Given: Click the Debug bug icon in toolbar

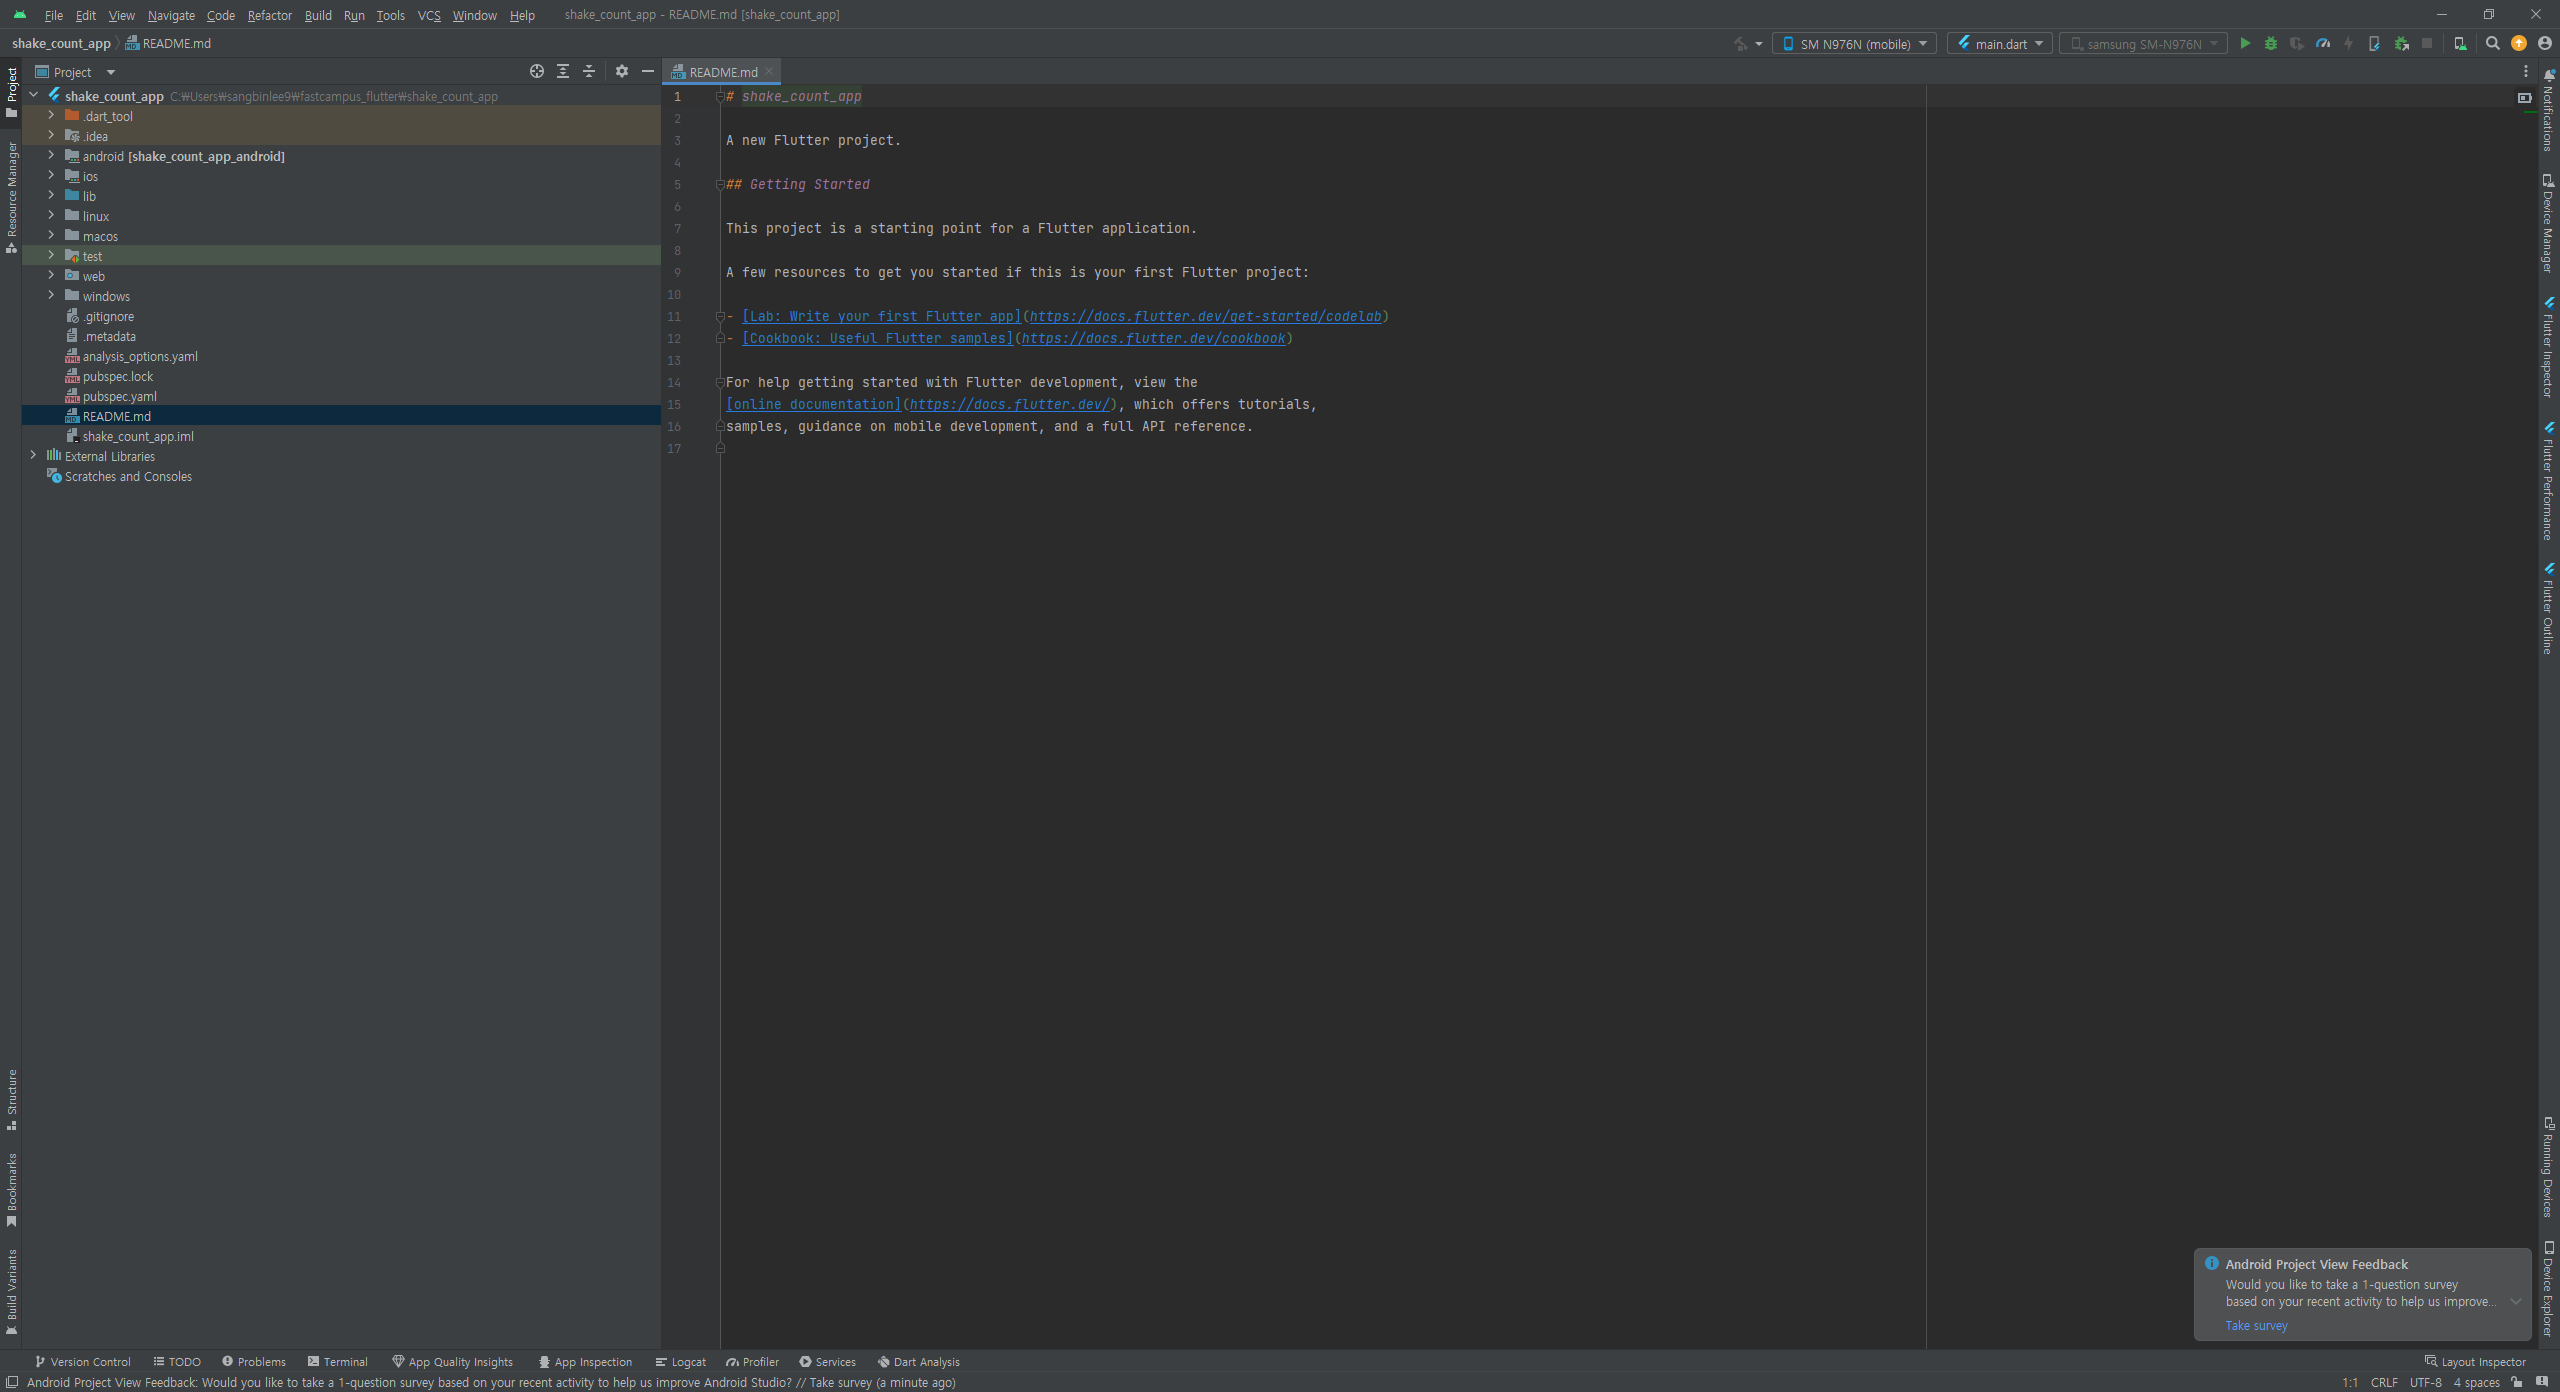Looking at the screenshot, I should pos(2271,43).
